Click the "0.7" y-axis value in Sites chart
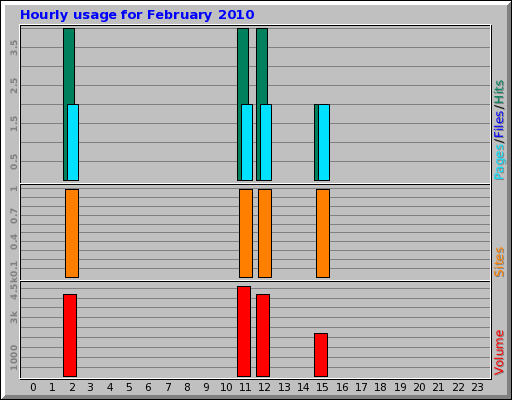Viewport: 512px width, 400px height. [x=14, y=216]
